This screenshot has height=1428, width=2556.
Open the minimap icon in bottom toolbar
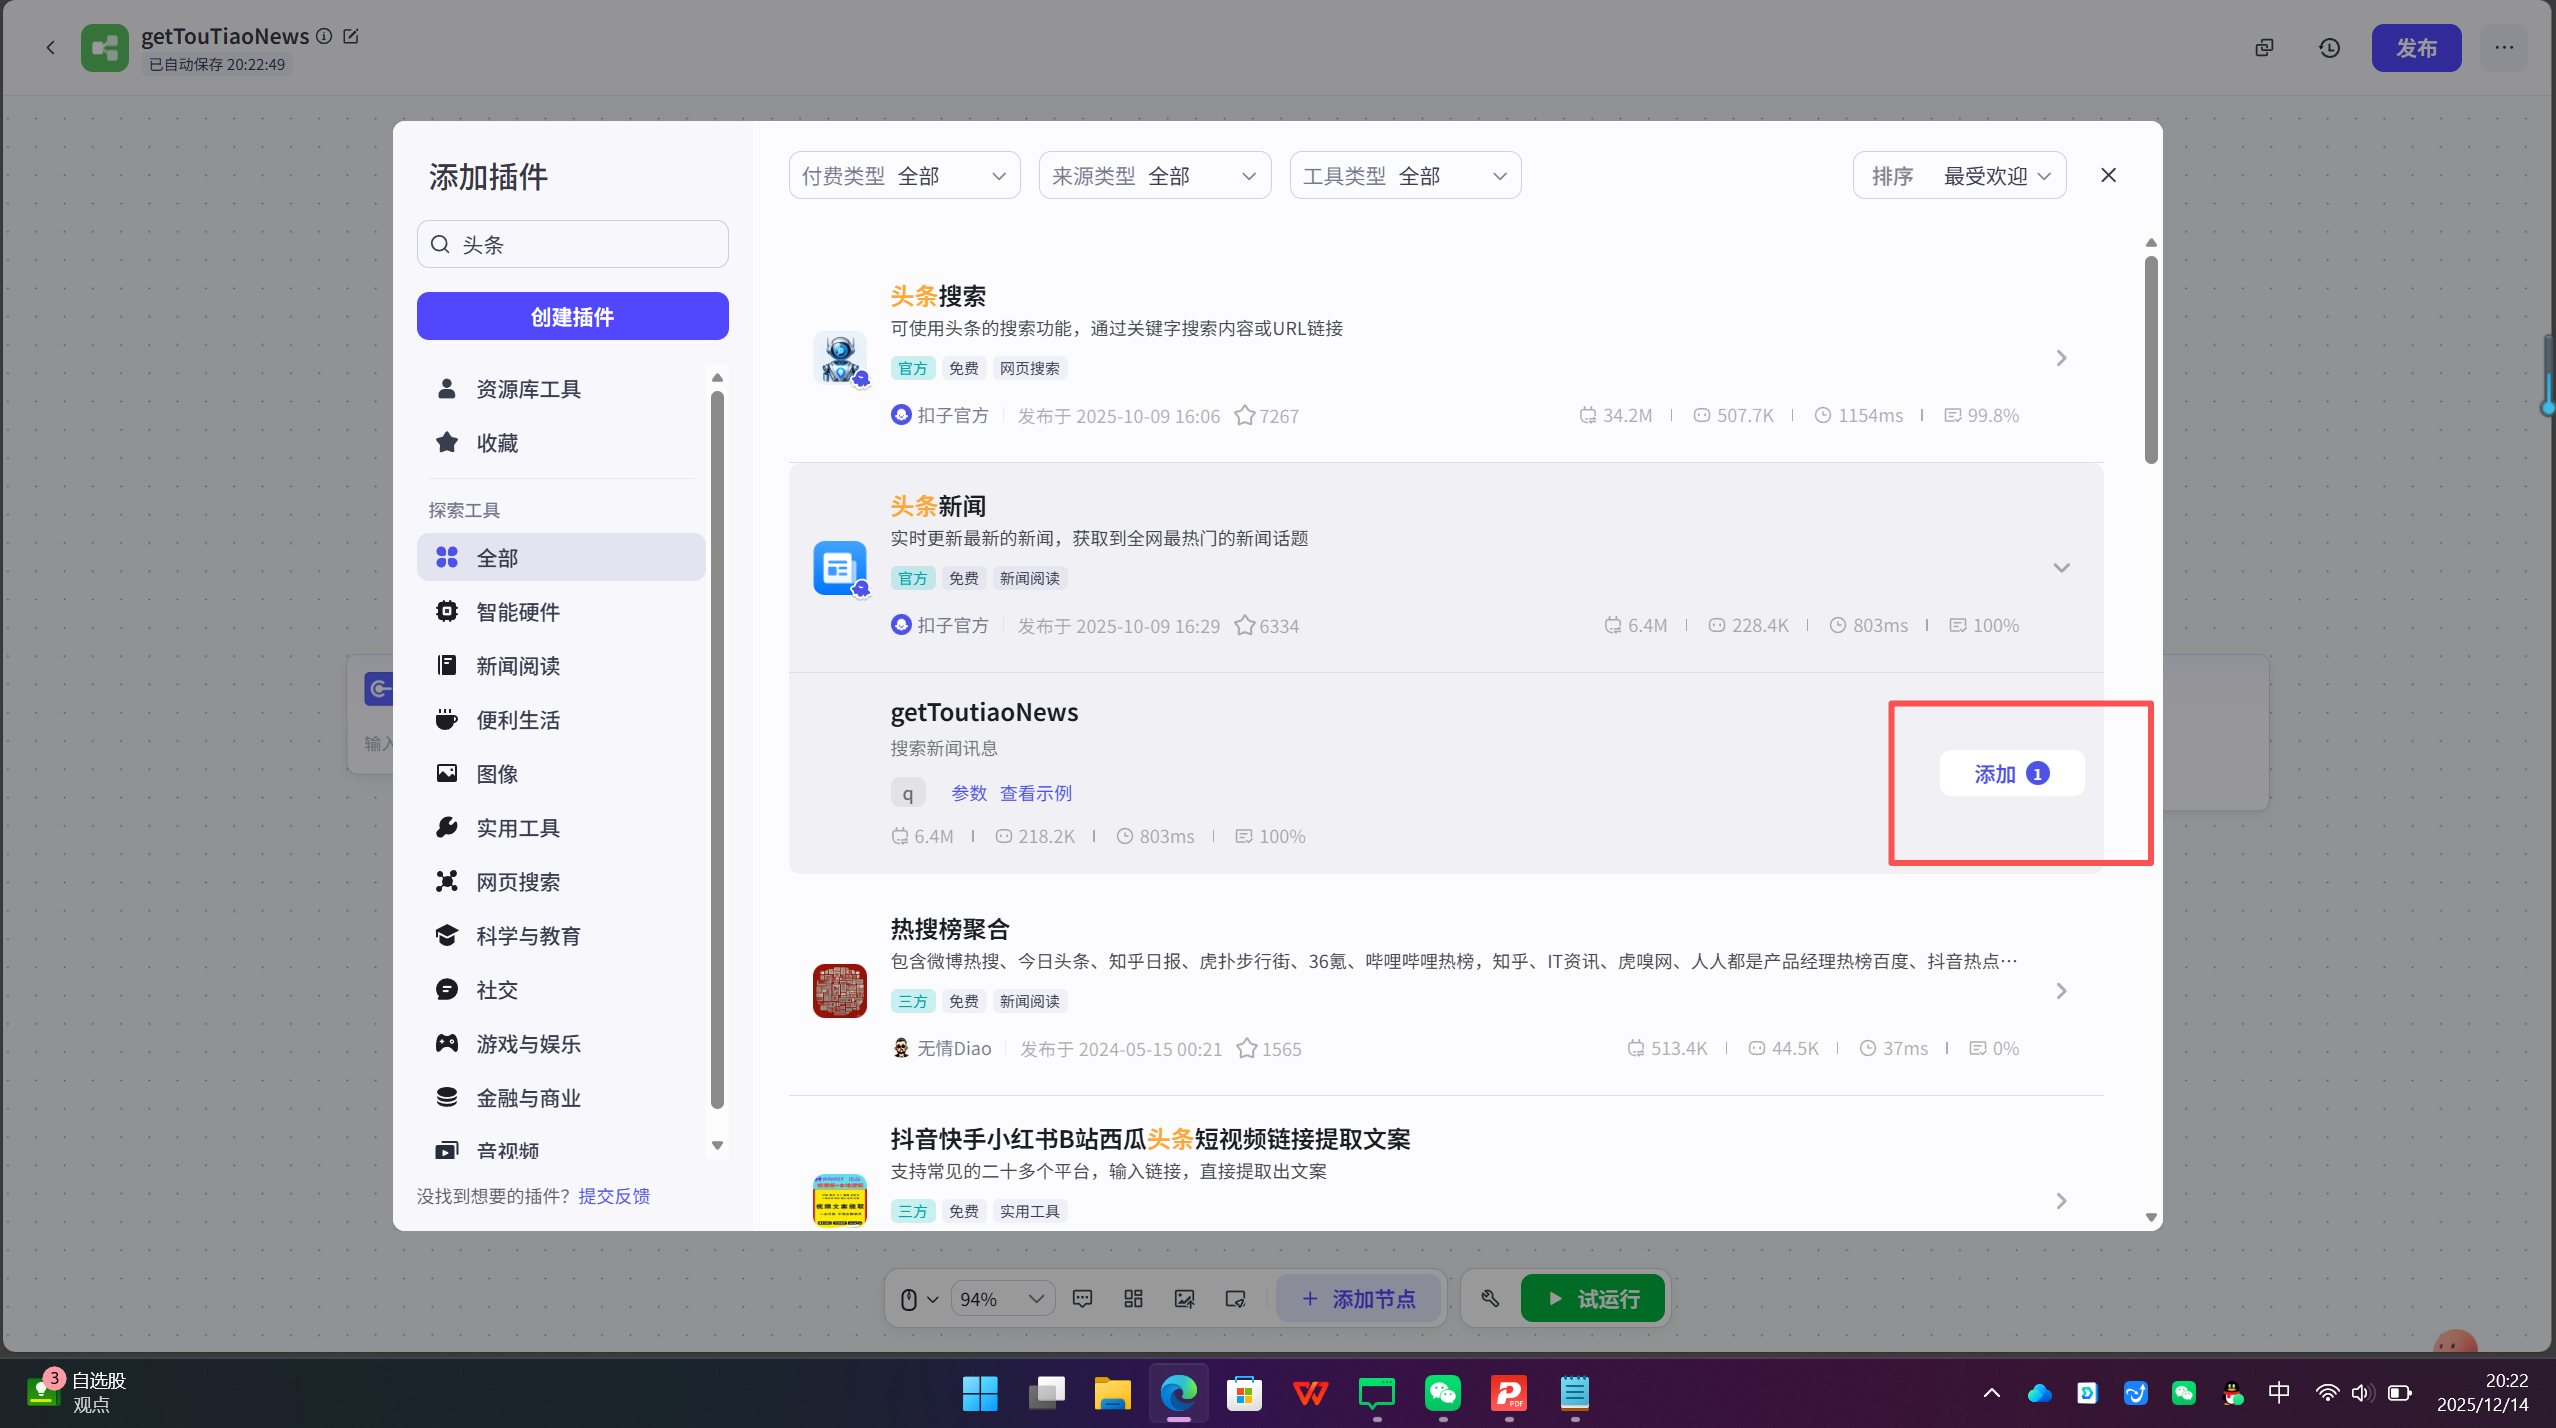click(x=1234, y=1297)
